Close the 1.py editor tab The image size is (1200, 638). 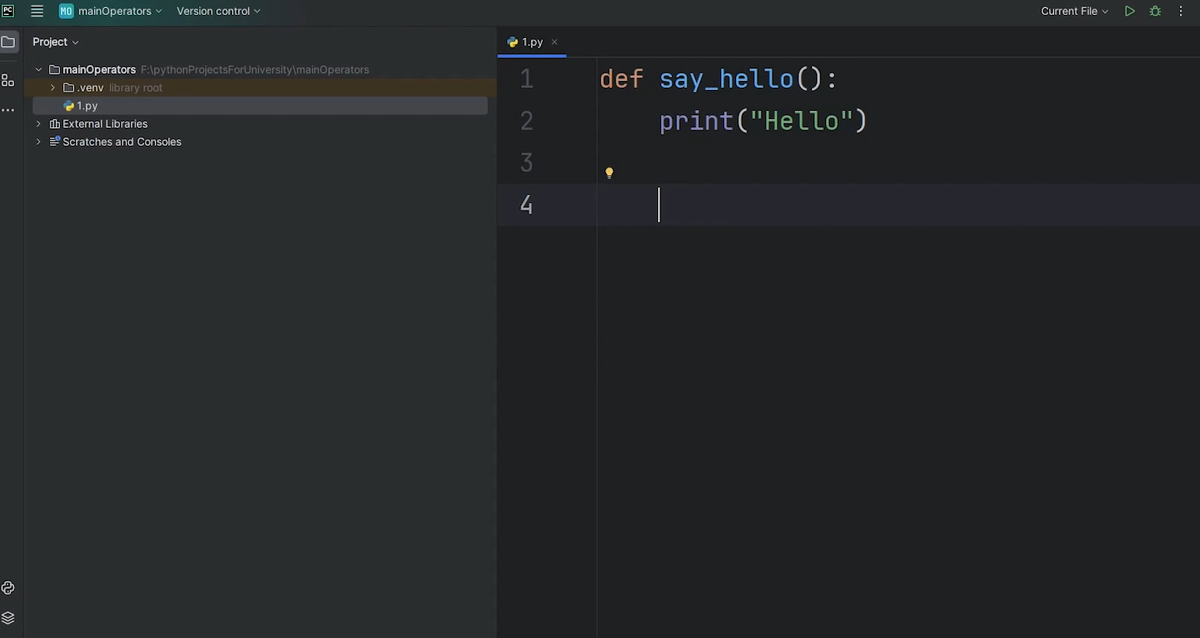[x=554, y=42]
